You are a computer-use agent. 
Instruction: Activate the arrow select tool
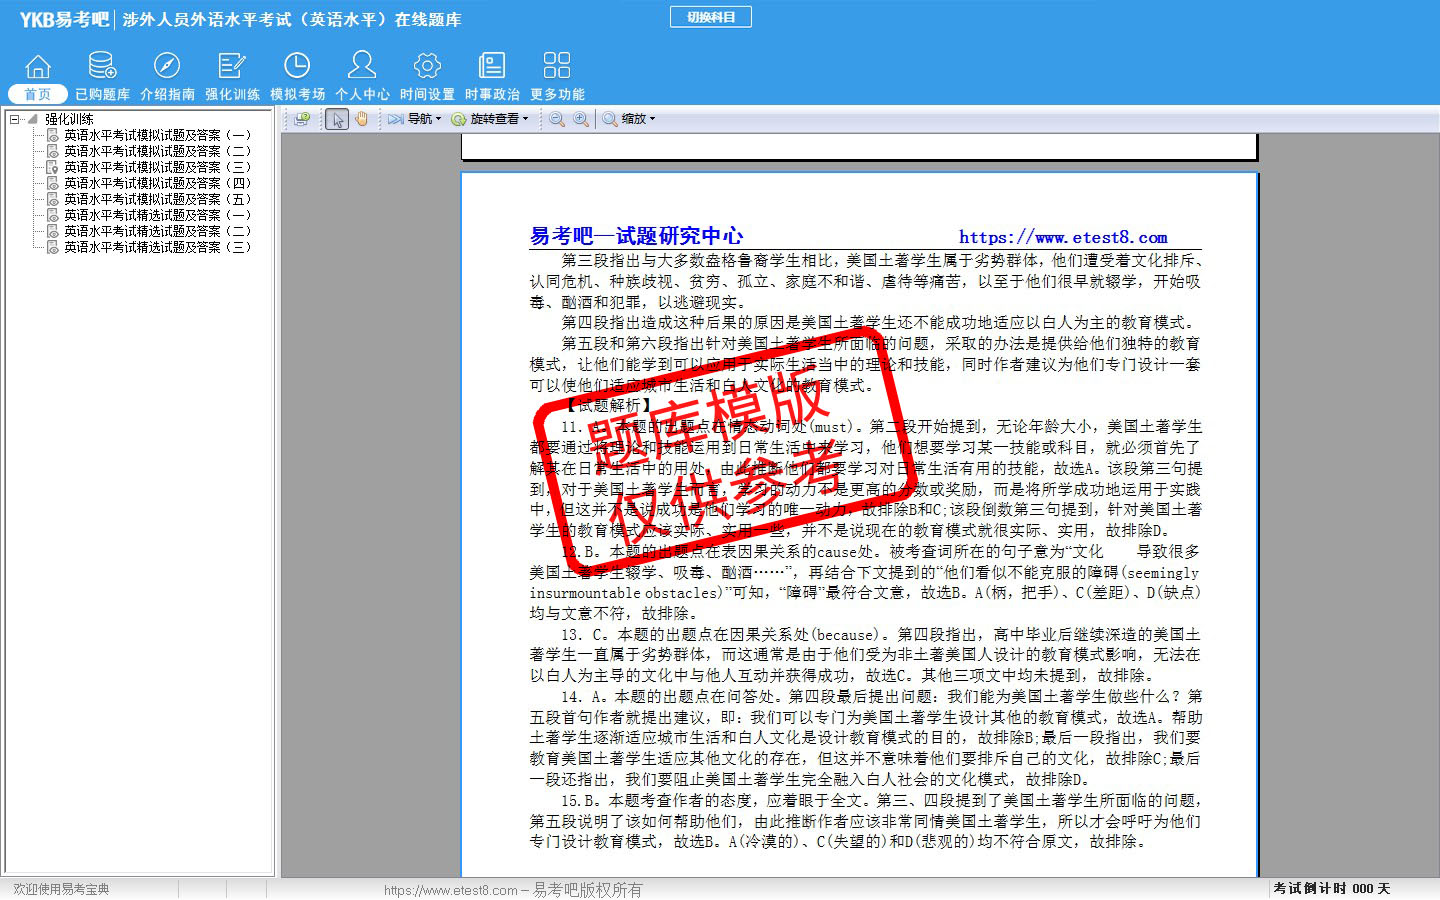[337, 119]
